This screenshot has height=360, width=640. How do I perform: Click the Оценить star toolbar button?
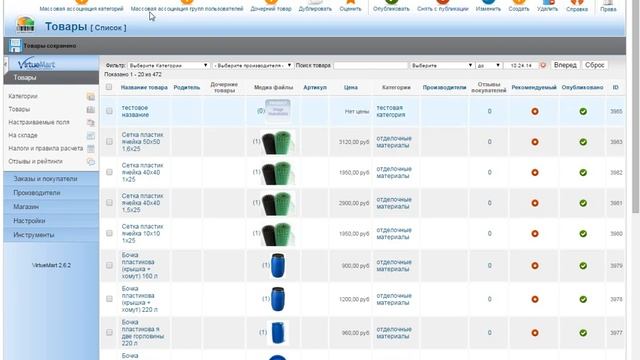(350, 6)
